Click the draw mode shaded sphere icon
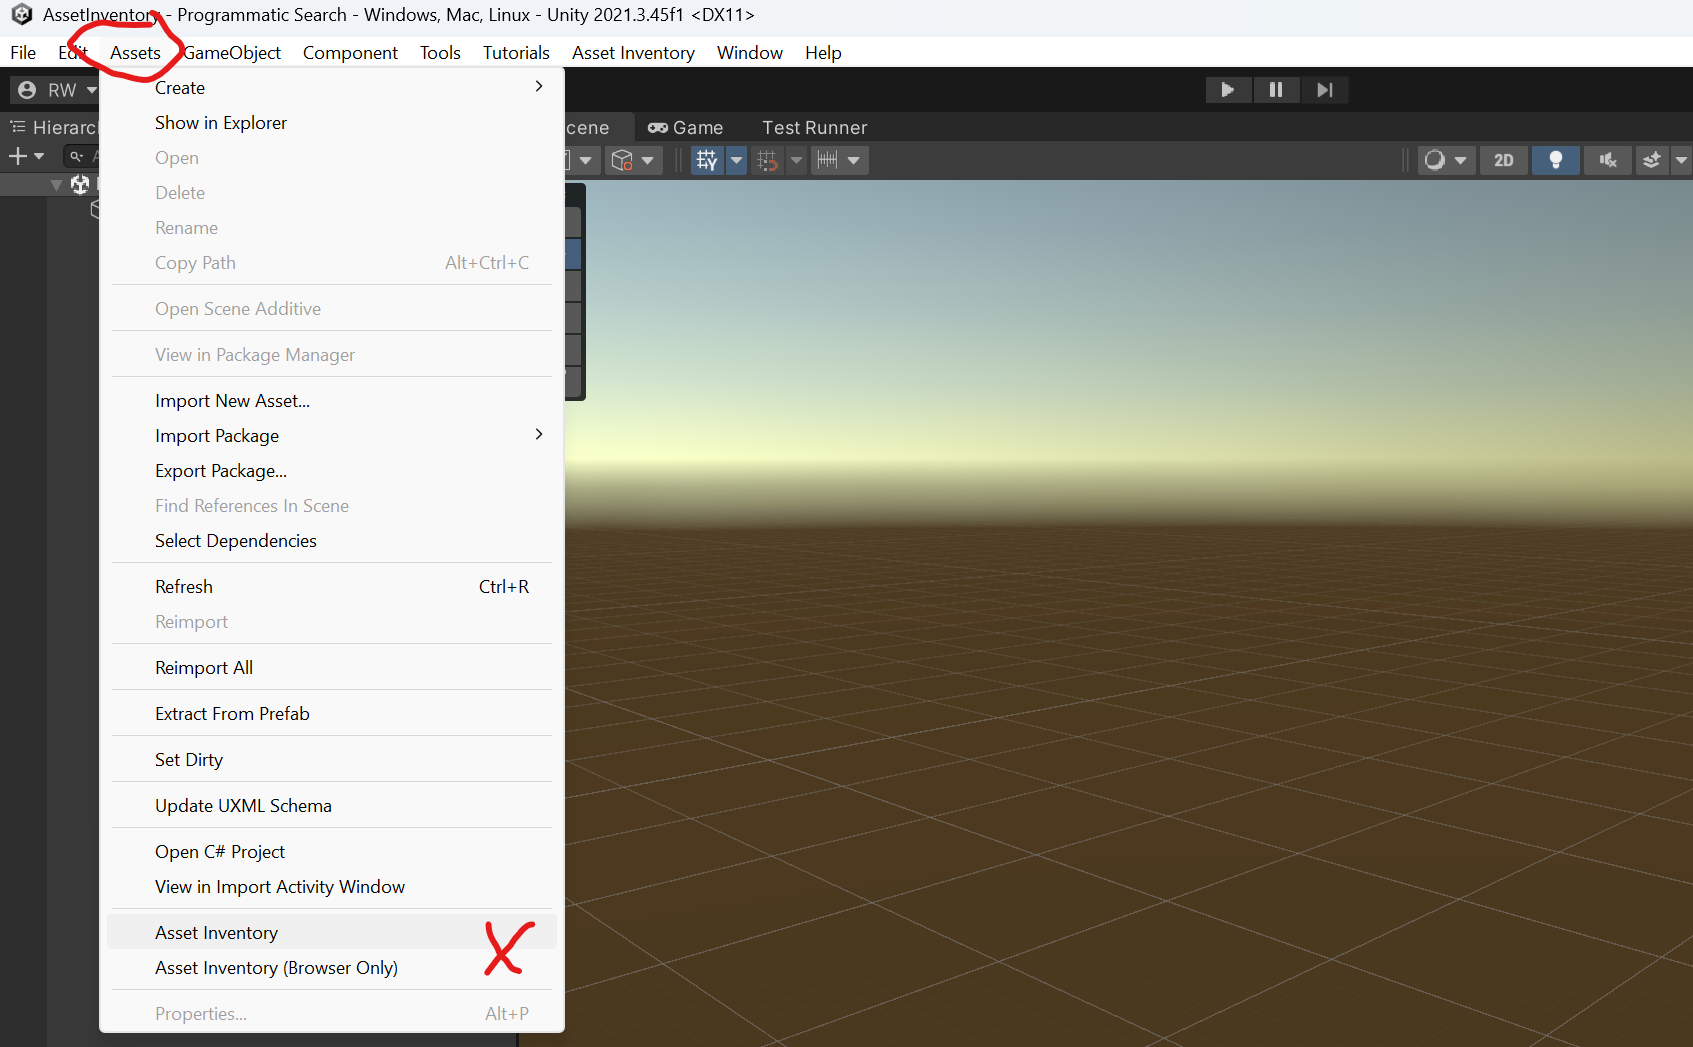 click(1434, 160)
